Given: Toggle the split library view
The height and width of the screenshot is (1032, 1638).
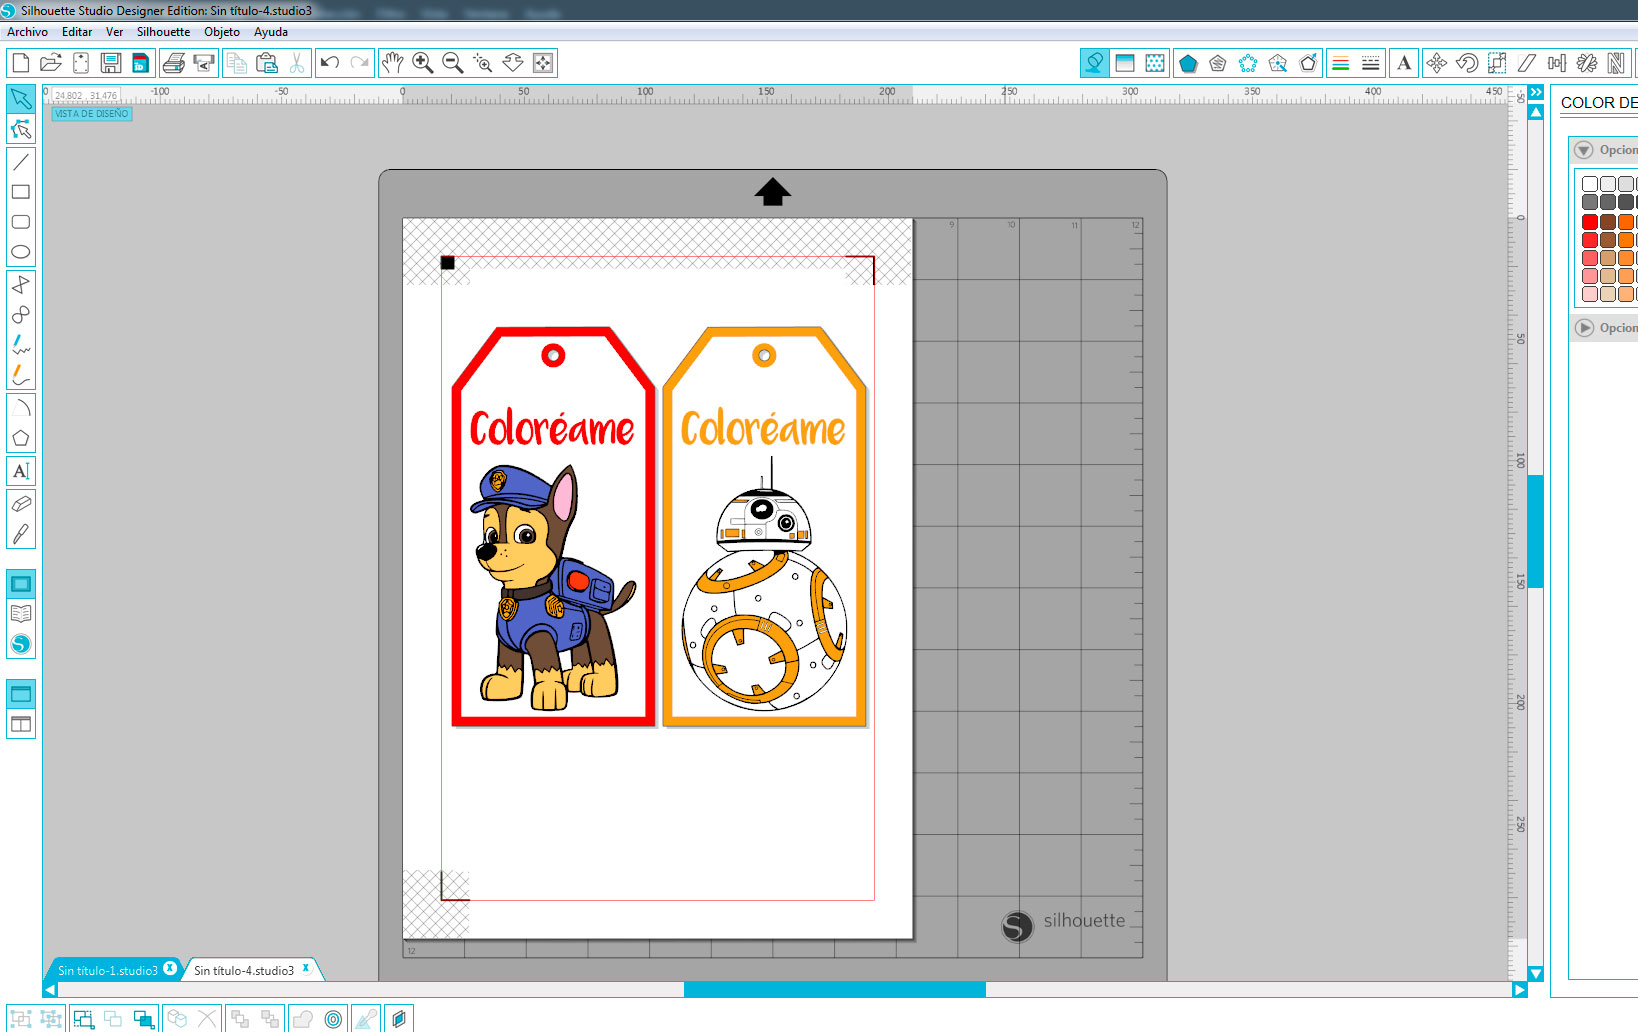Looking at the screenshot, I should click(x=21, y=724).
